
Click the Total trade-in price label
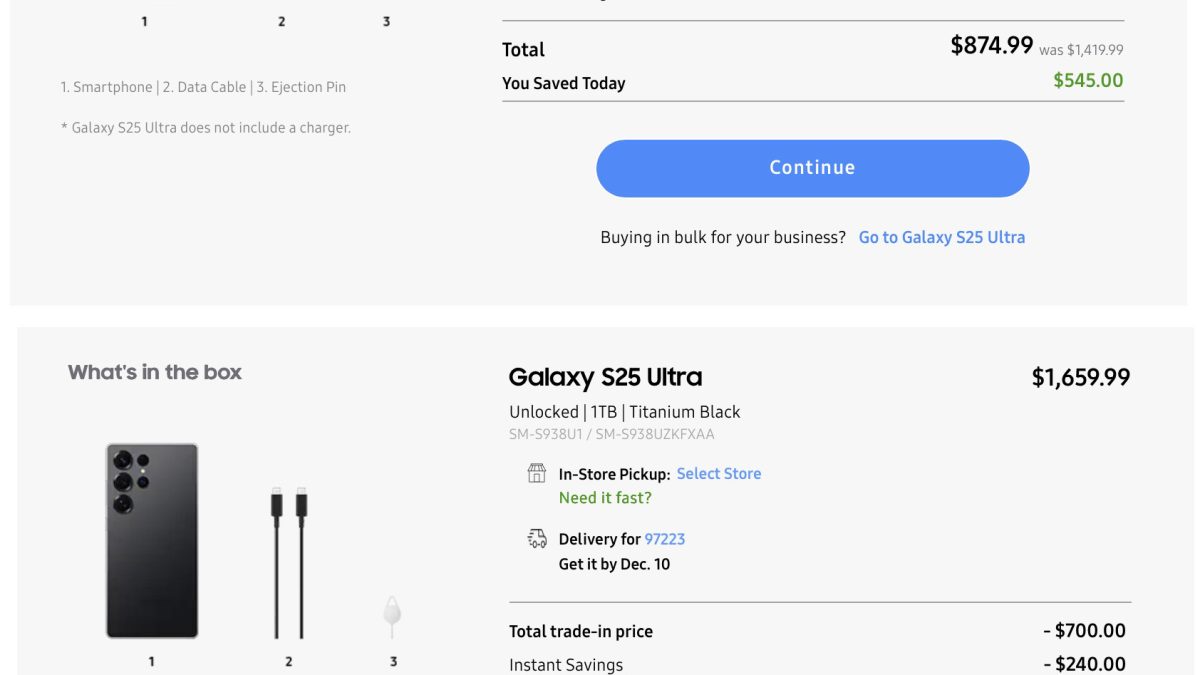[580, 631]
